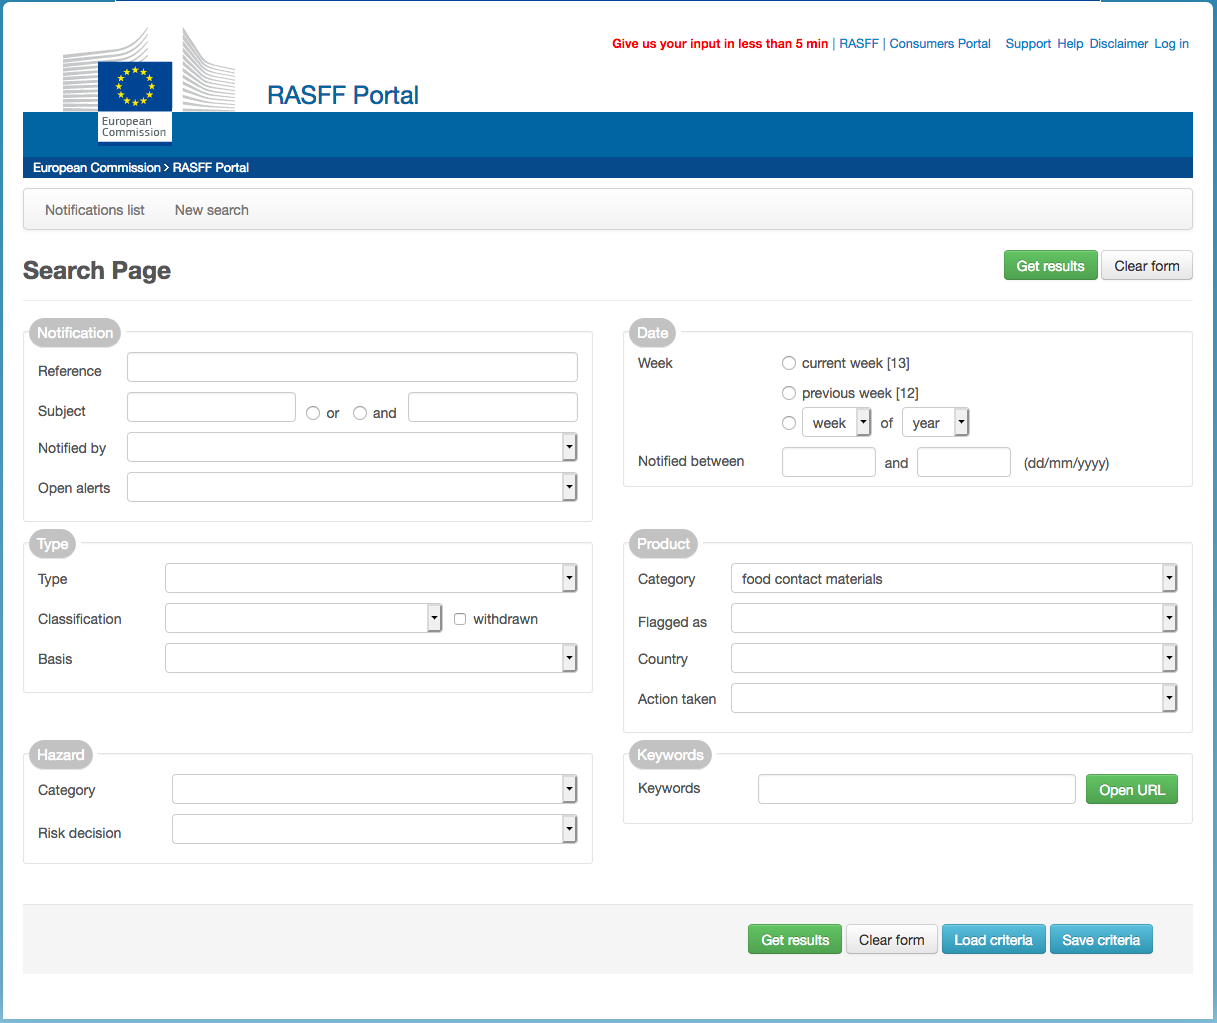The image size is (1217, 1023).
Task: Expand the Type dropdown
Action: (x=371, y=578)
